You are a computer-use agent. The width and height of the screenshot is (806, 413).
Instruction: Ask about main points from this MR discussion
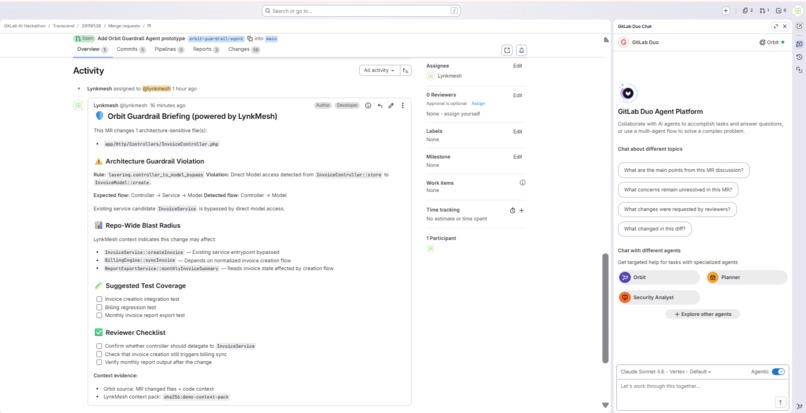[x=683, y=170]
